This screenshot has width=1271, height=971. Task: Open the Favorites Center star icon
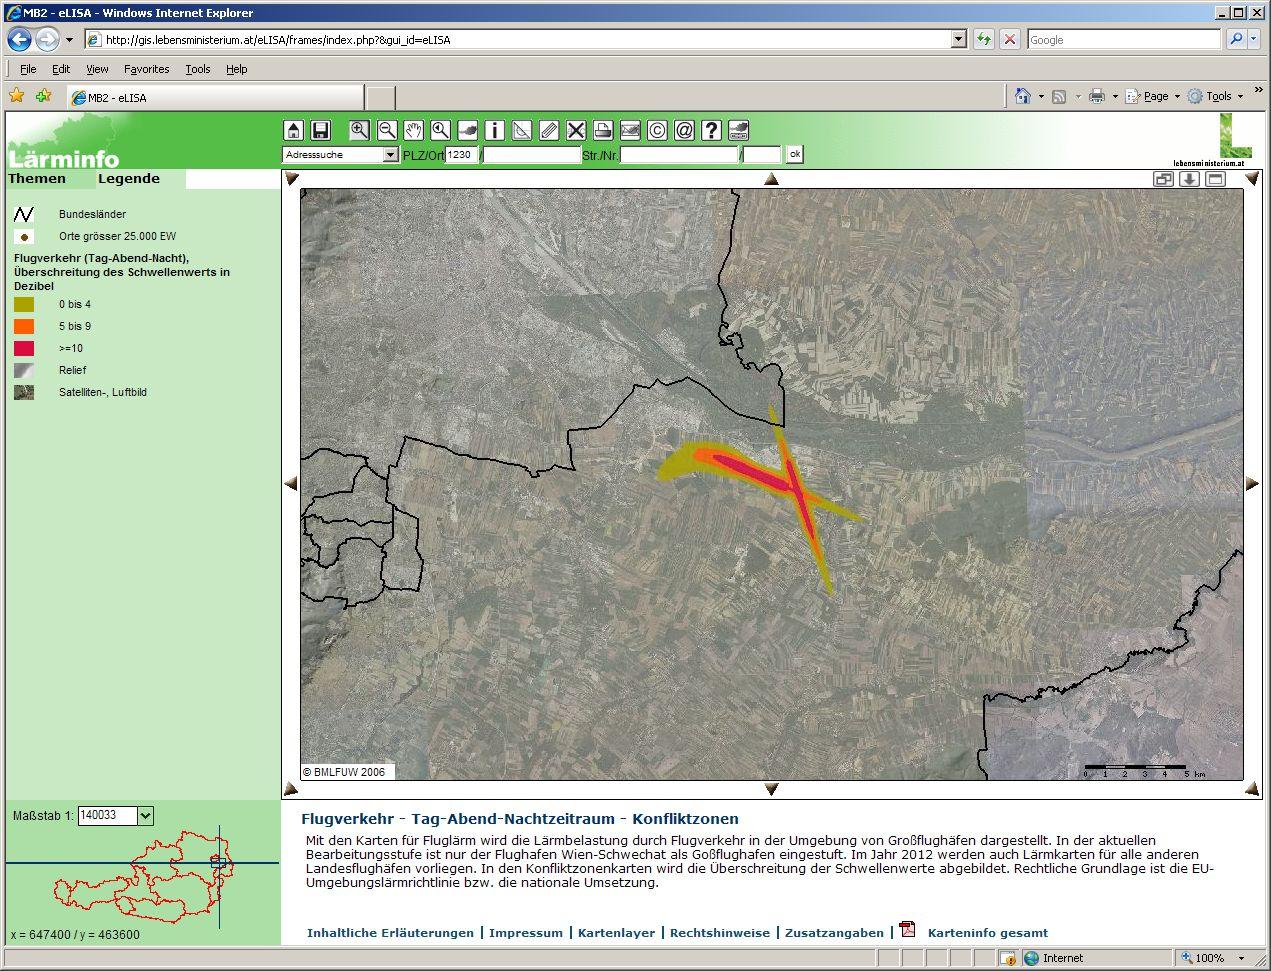[17, 96]
